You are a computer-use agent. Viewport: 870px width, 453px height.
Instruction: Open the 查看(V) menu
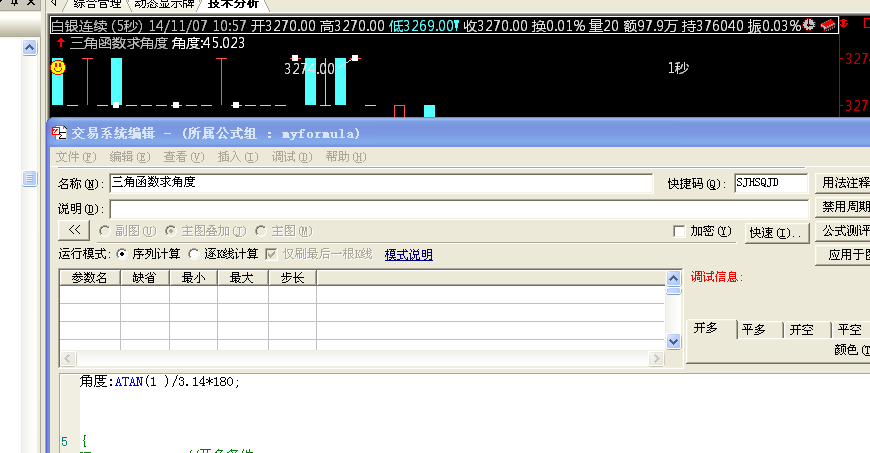[184, 157]
